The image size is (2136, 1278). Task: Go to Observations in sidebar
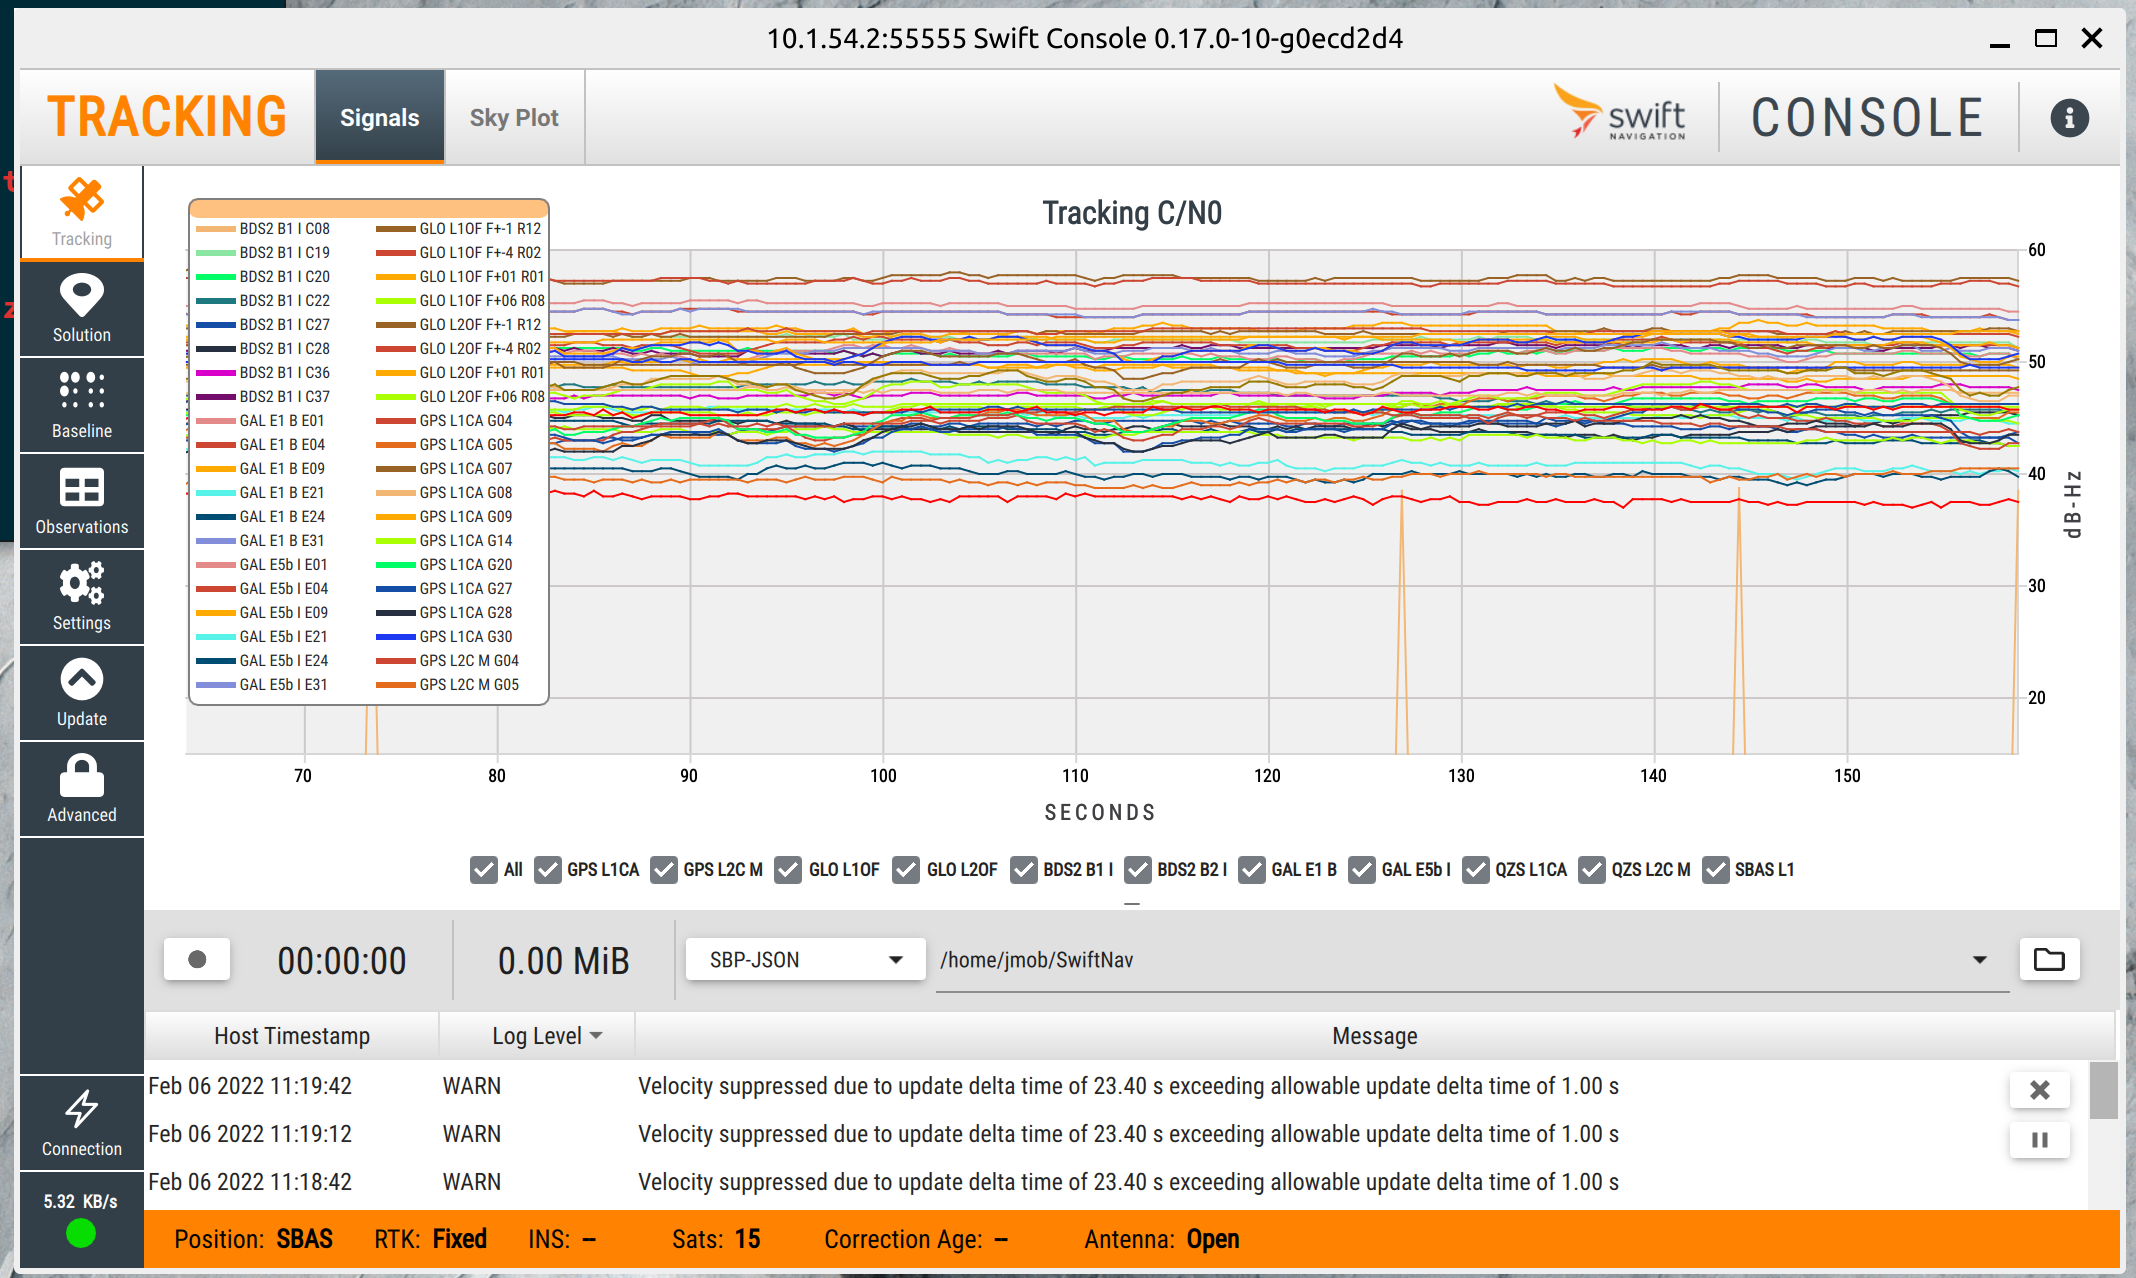(82, 501)
